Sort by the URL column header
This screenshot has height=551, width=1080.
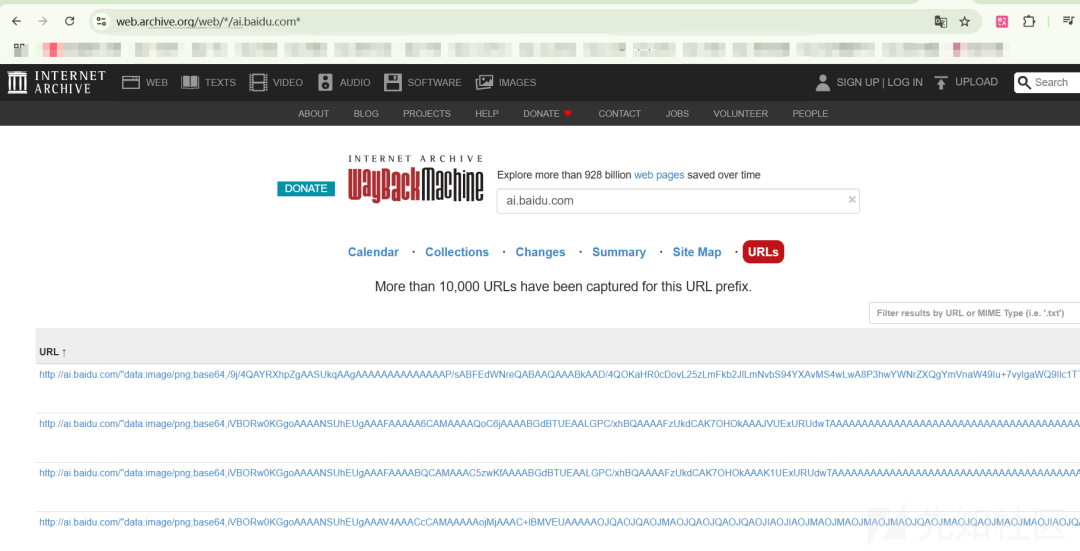click(x=53, y=352)
